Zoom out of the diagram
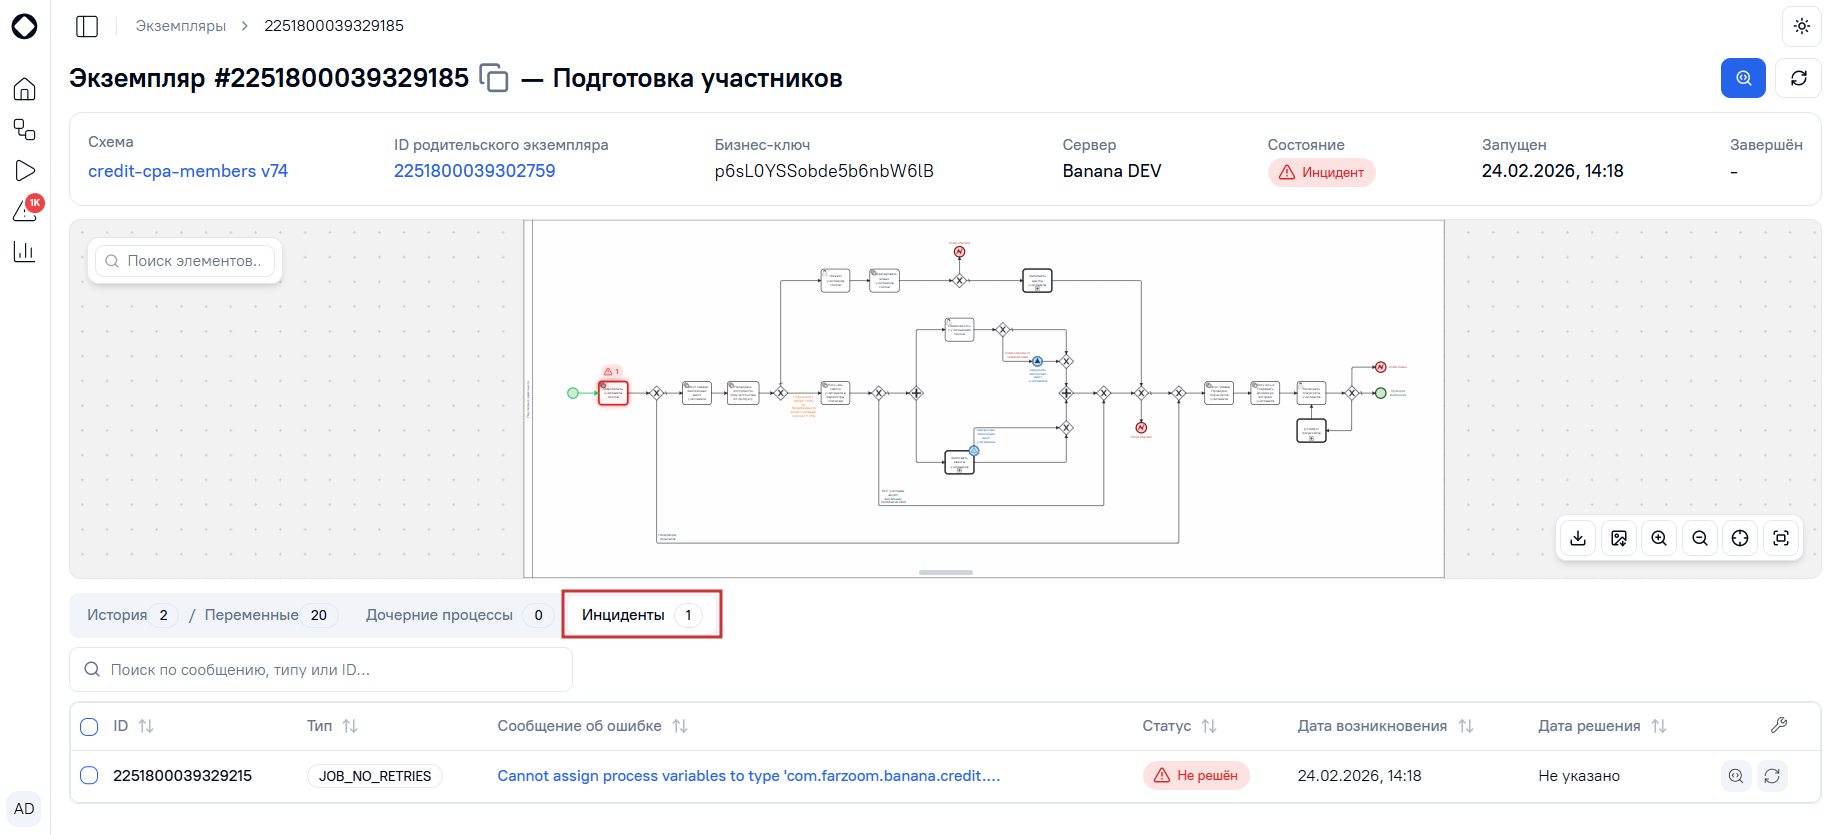 (x=1700, y=538)
